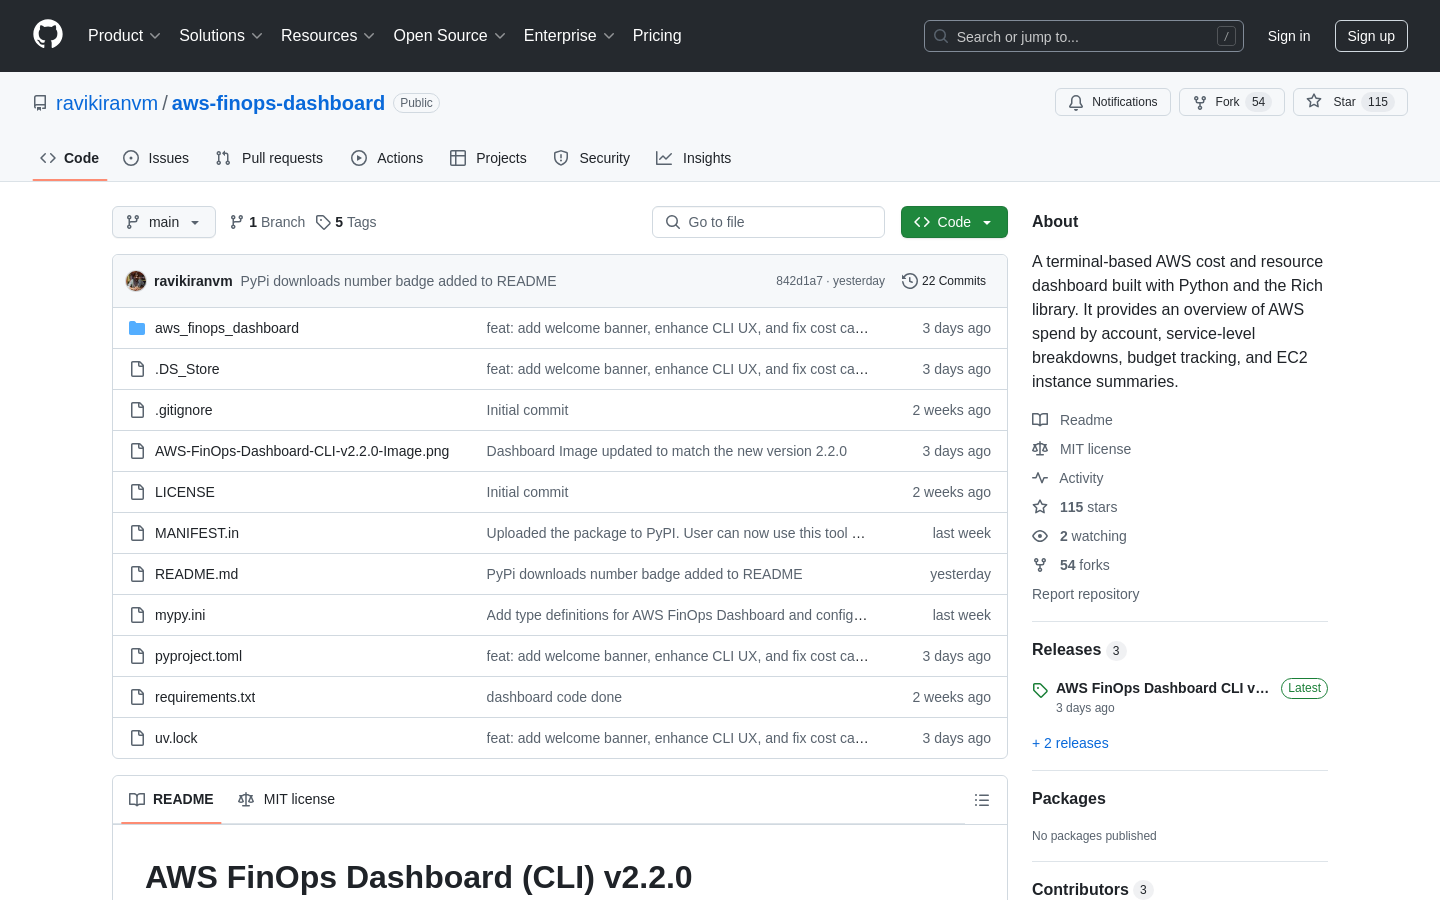View the 1 Branch link

tap(267, 222)
